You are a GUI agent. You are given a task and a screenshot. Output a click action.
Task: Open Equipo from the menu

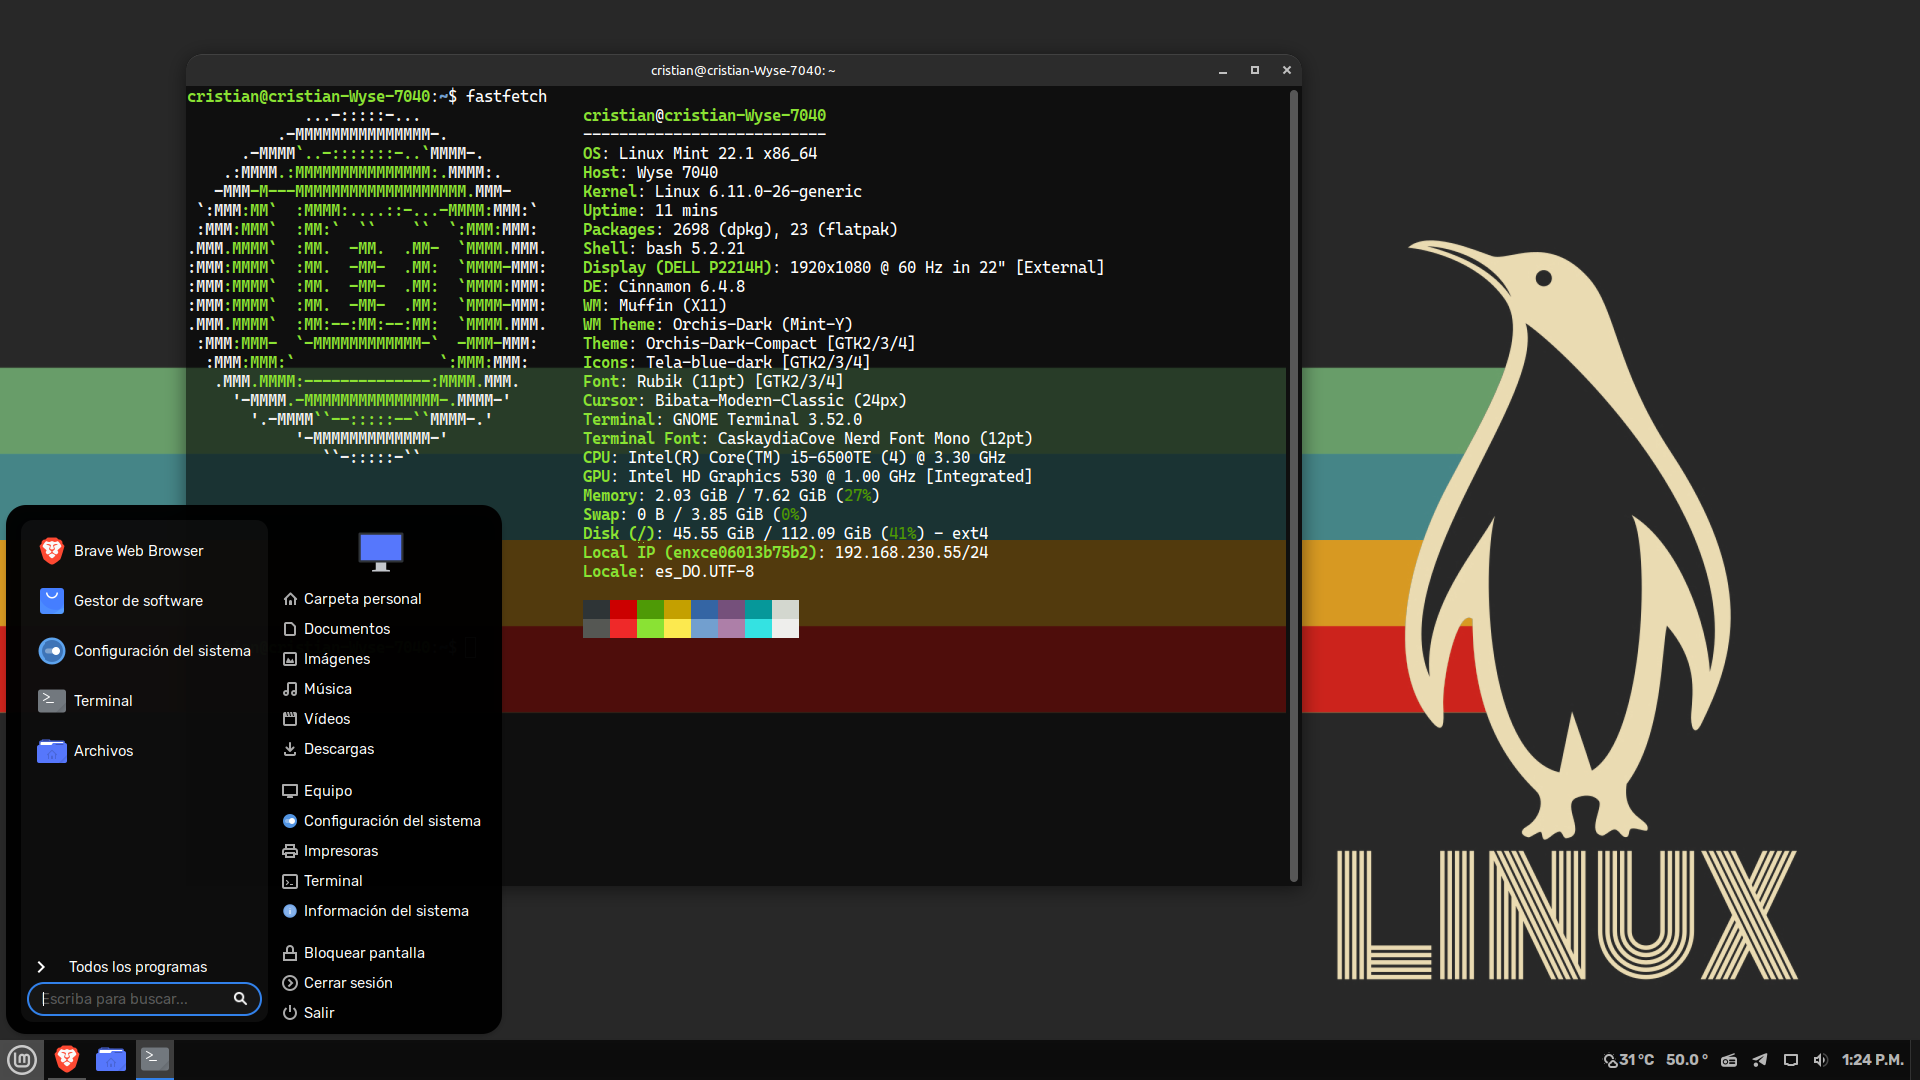click(x=317, y=791)
